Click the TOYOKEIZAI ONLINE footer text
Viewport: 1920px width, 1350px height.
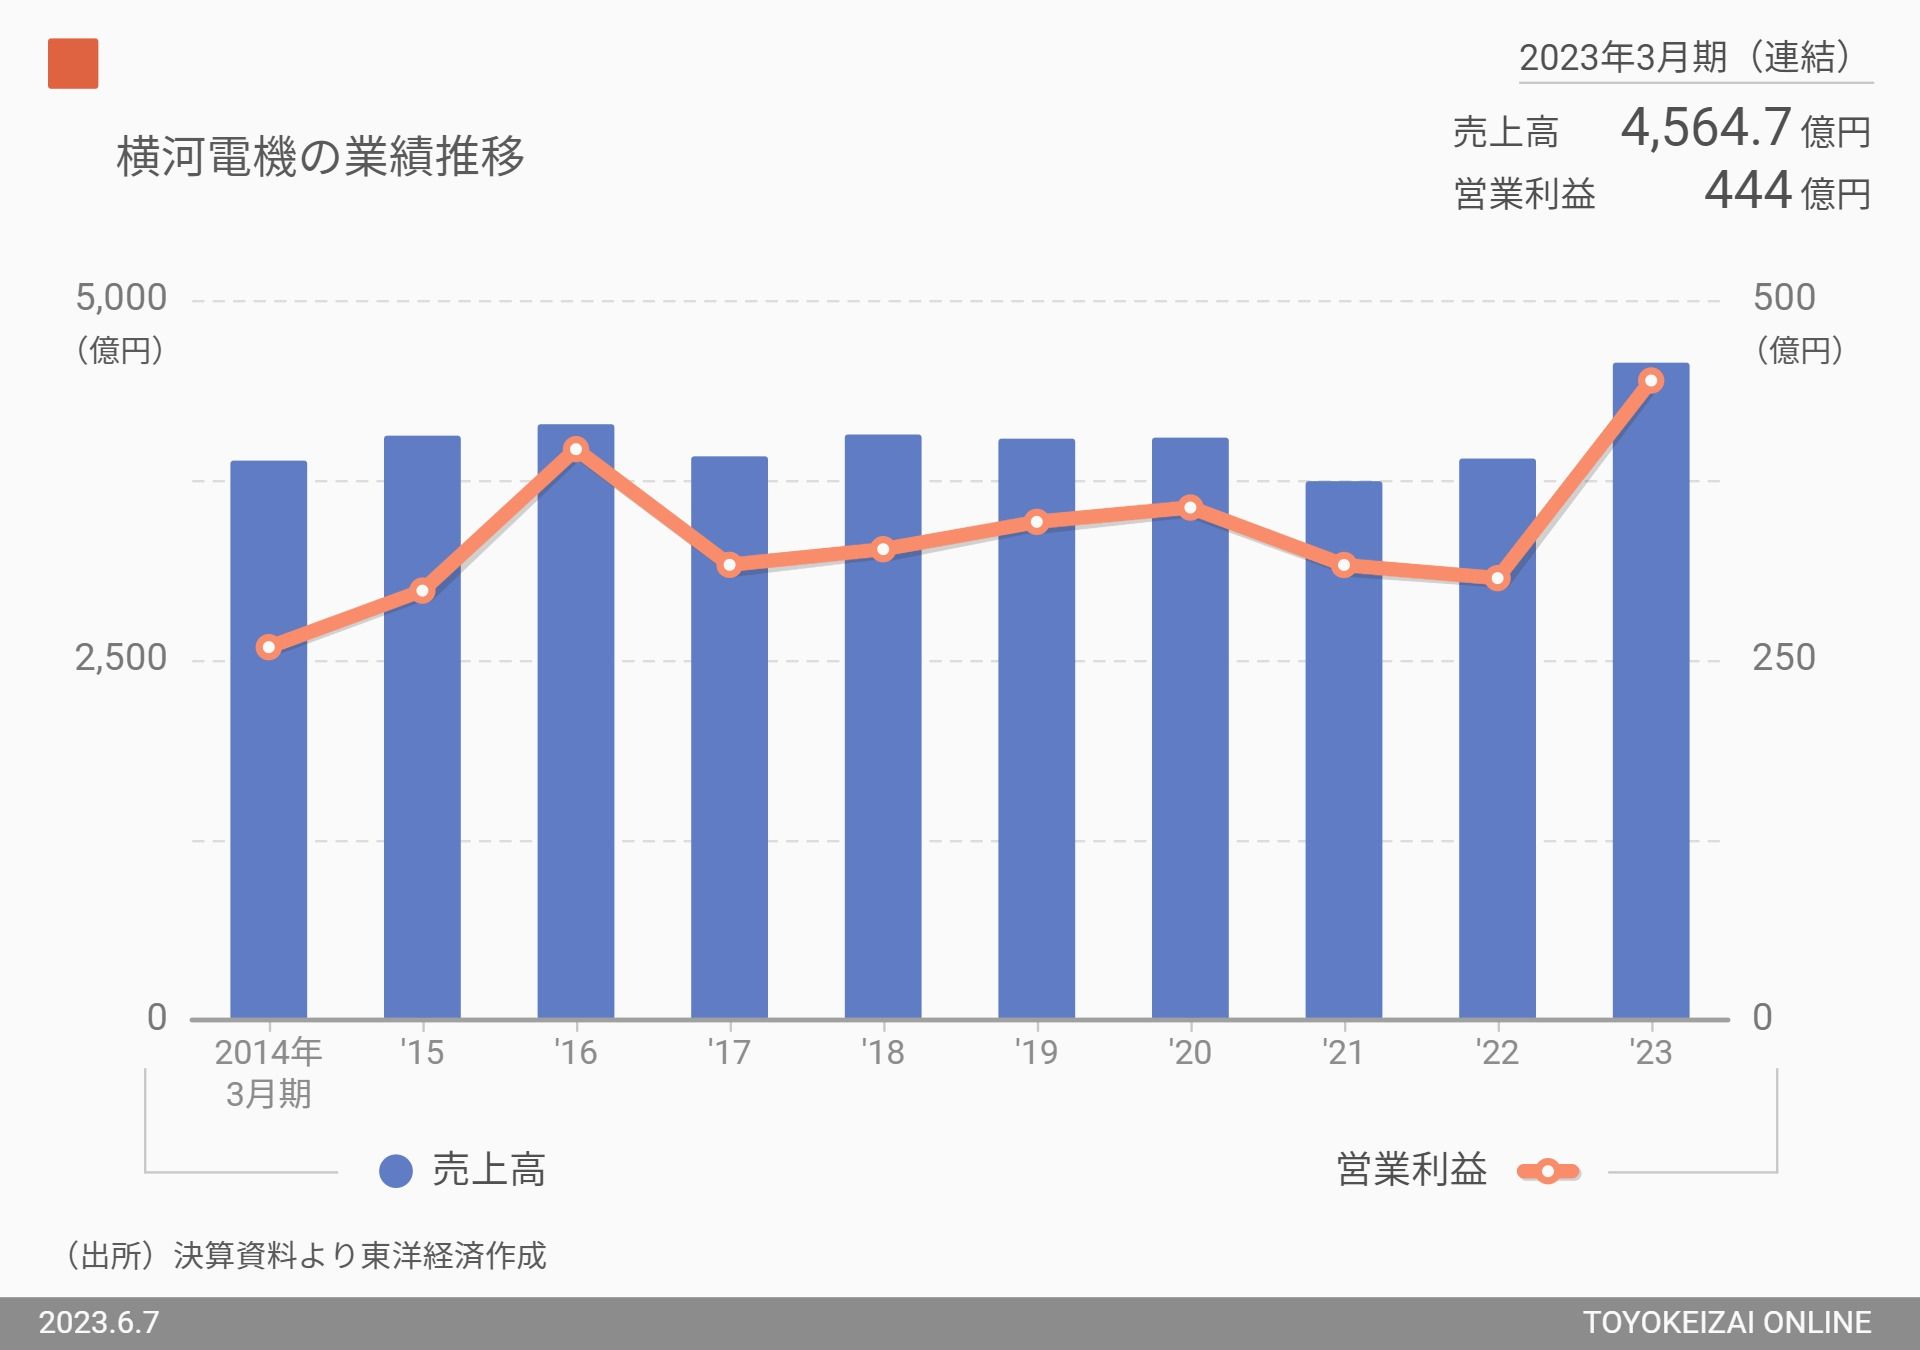pyautogui.click(x=1727, y=1323)
